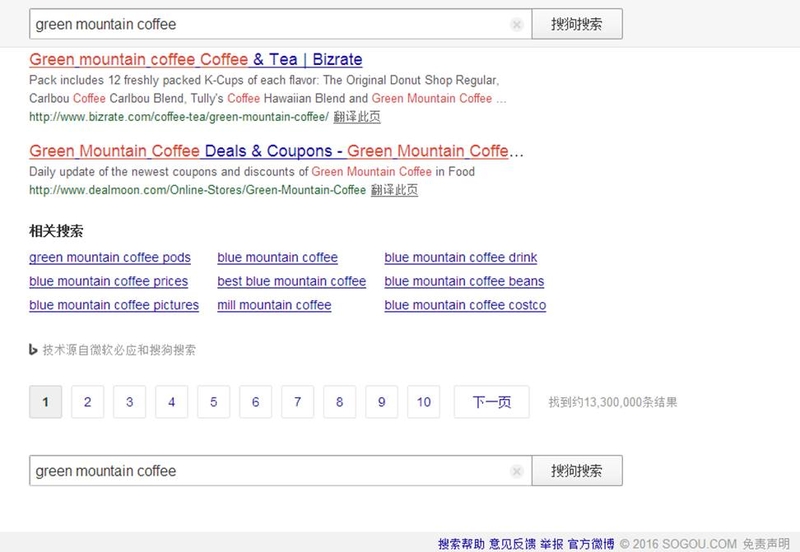The width and height of the screenshot is (800, 552).
Task: Click the 相关搜索 related searches heading
Action: [x=56, y=231]
